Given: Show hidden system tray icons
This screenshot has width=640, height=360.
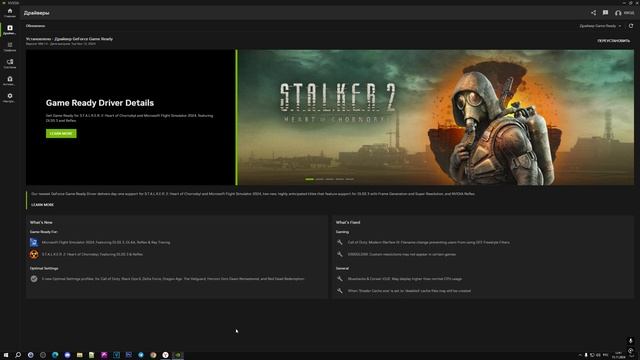Looking at the screenshot, I should pos(580,355).
